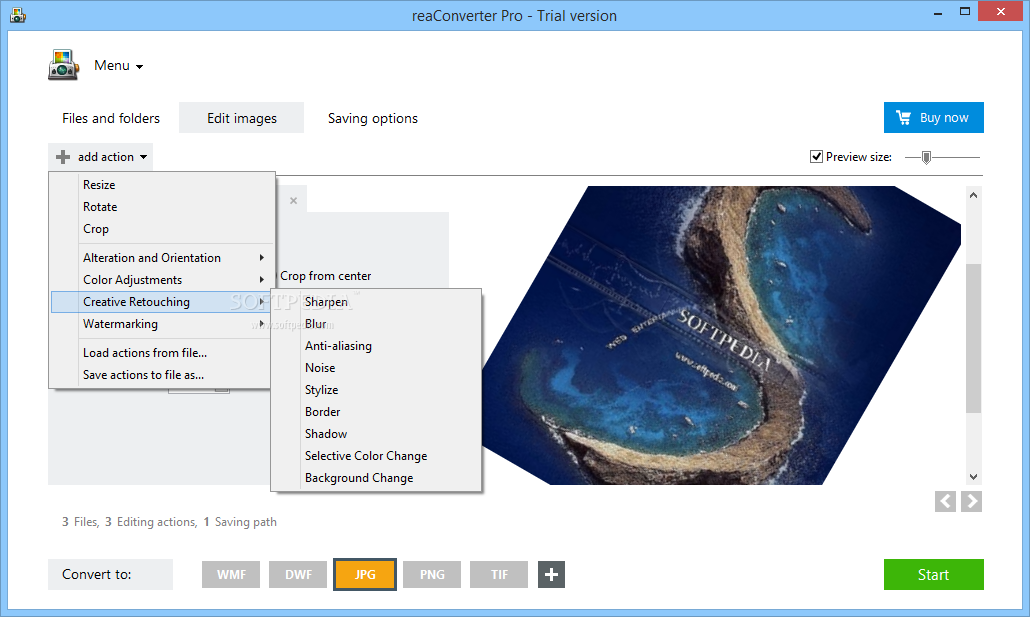Click the preview vertical scrollbar thumb

coord(974,338)
